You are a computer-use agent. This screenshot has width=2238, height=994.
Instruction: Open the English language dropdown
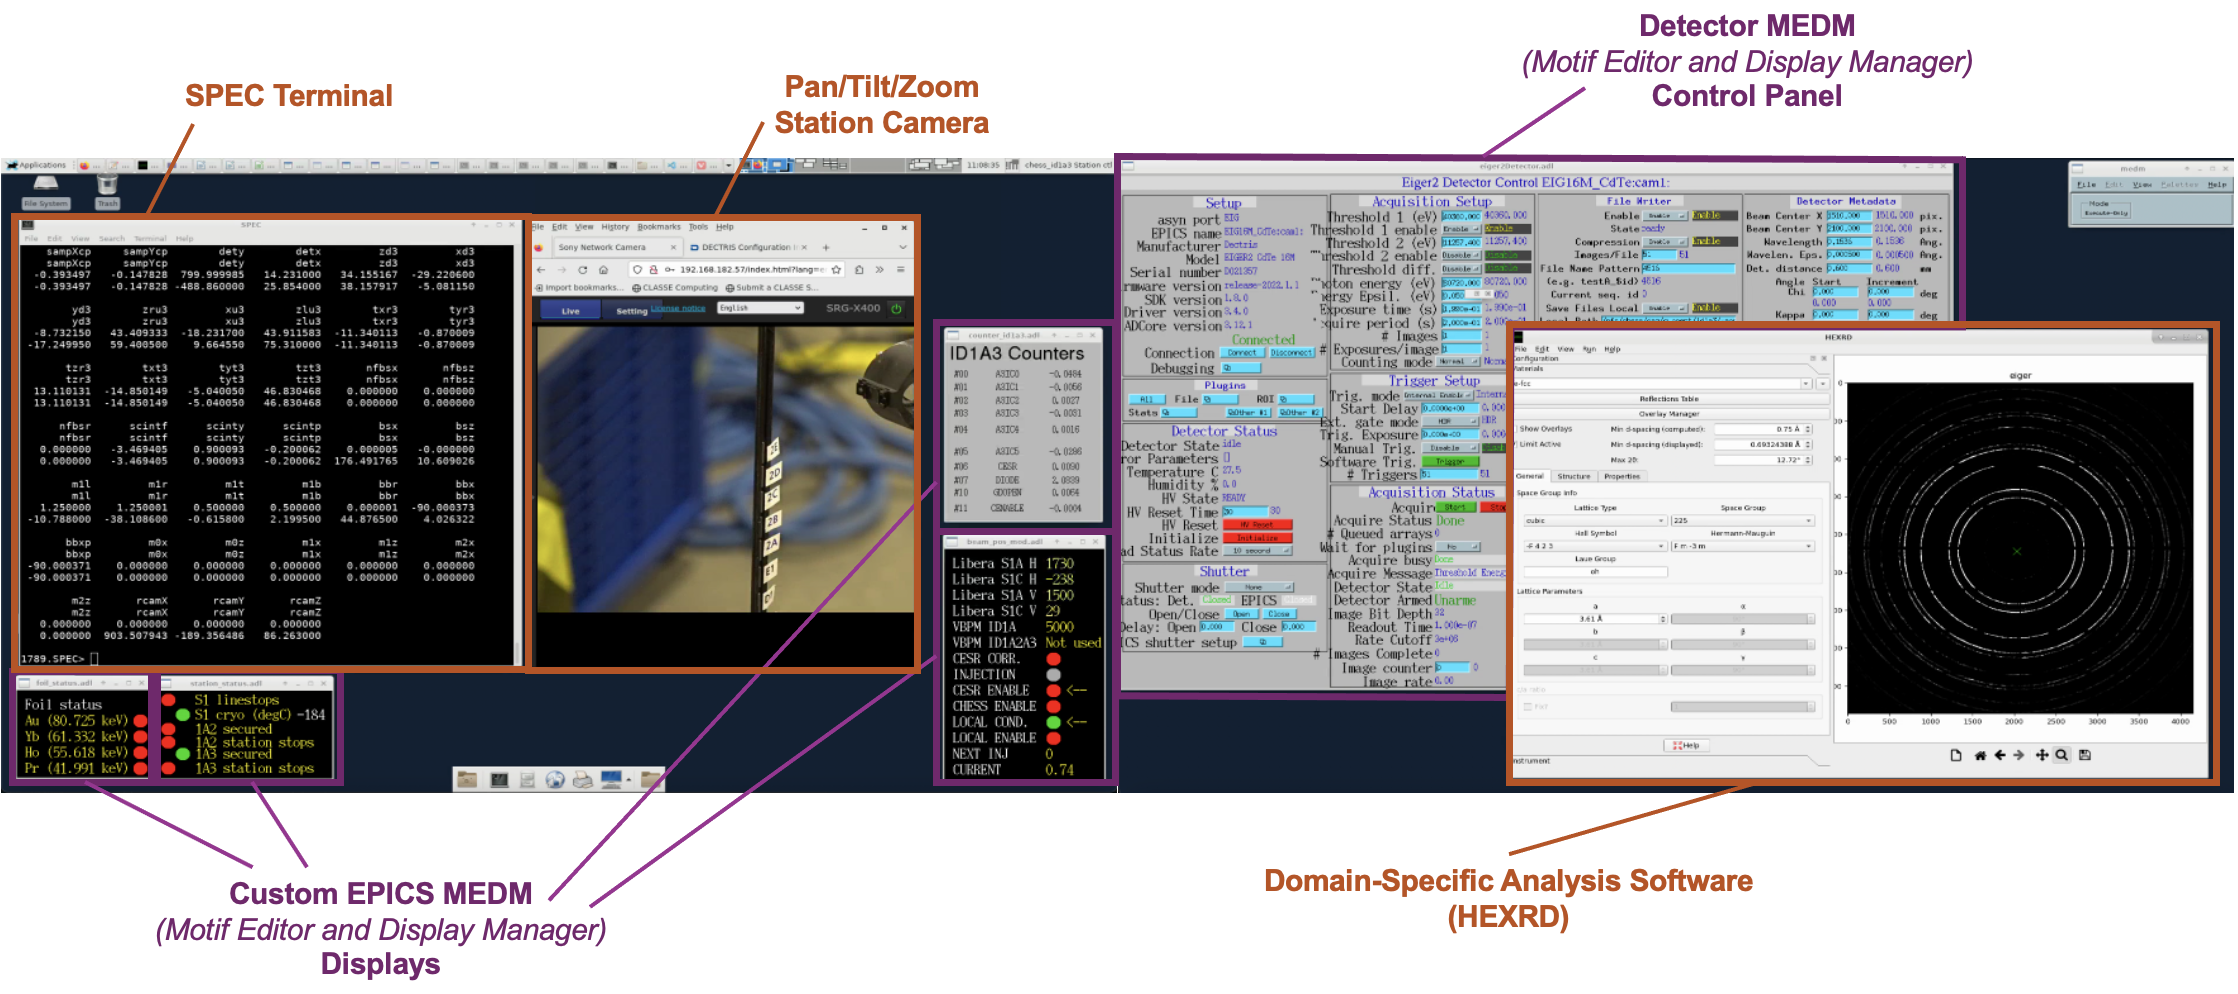click(760, 308)
